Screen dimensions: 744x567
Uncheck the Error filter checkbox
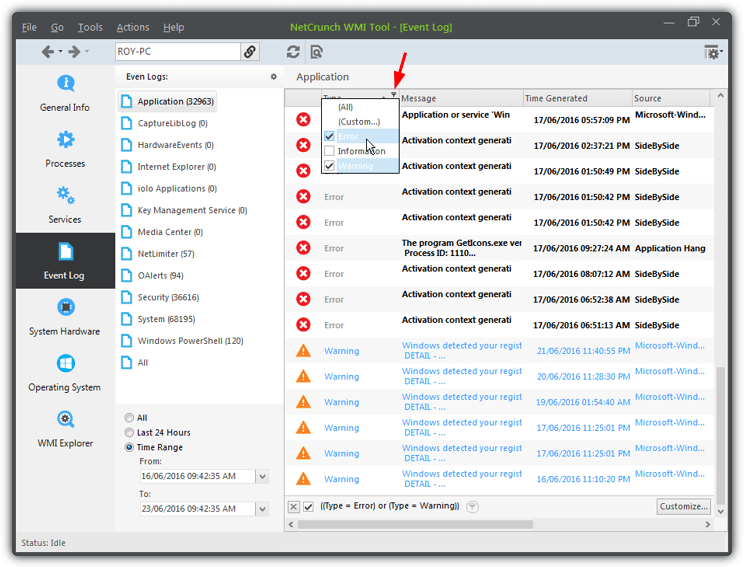click(329, 136)
